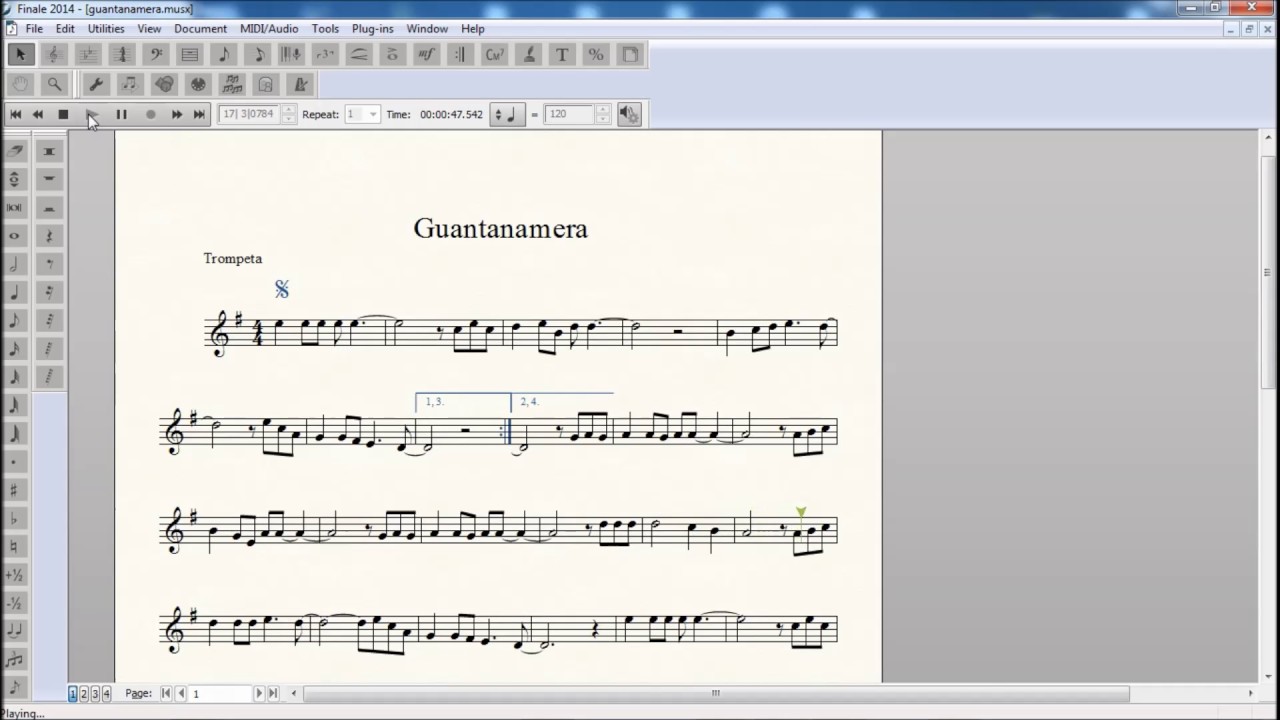This screenshot has width=1280, height=720.
Task: Select the tie tool in palette
Action: point(15,631)
